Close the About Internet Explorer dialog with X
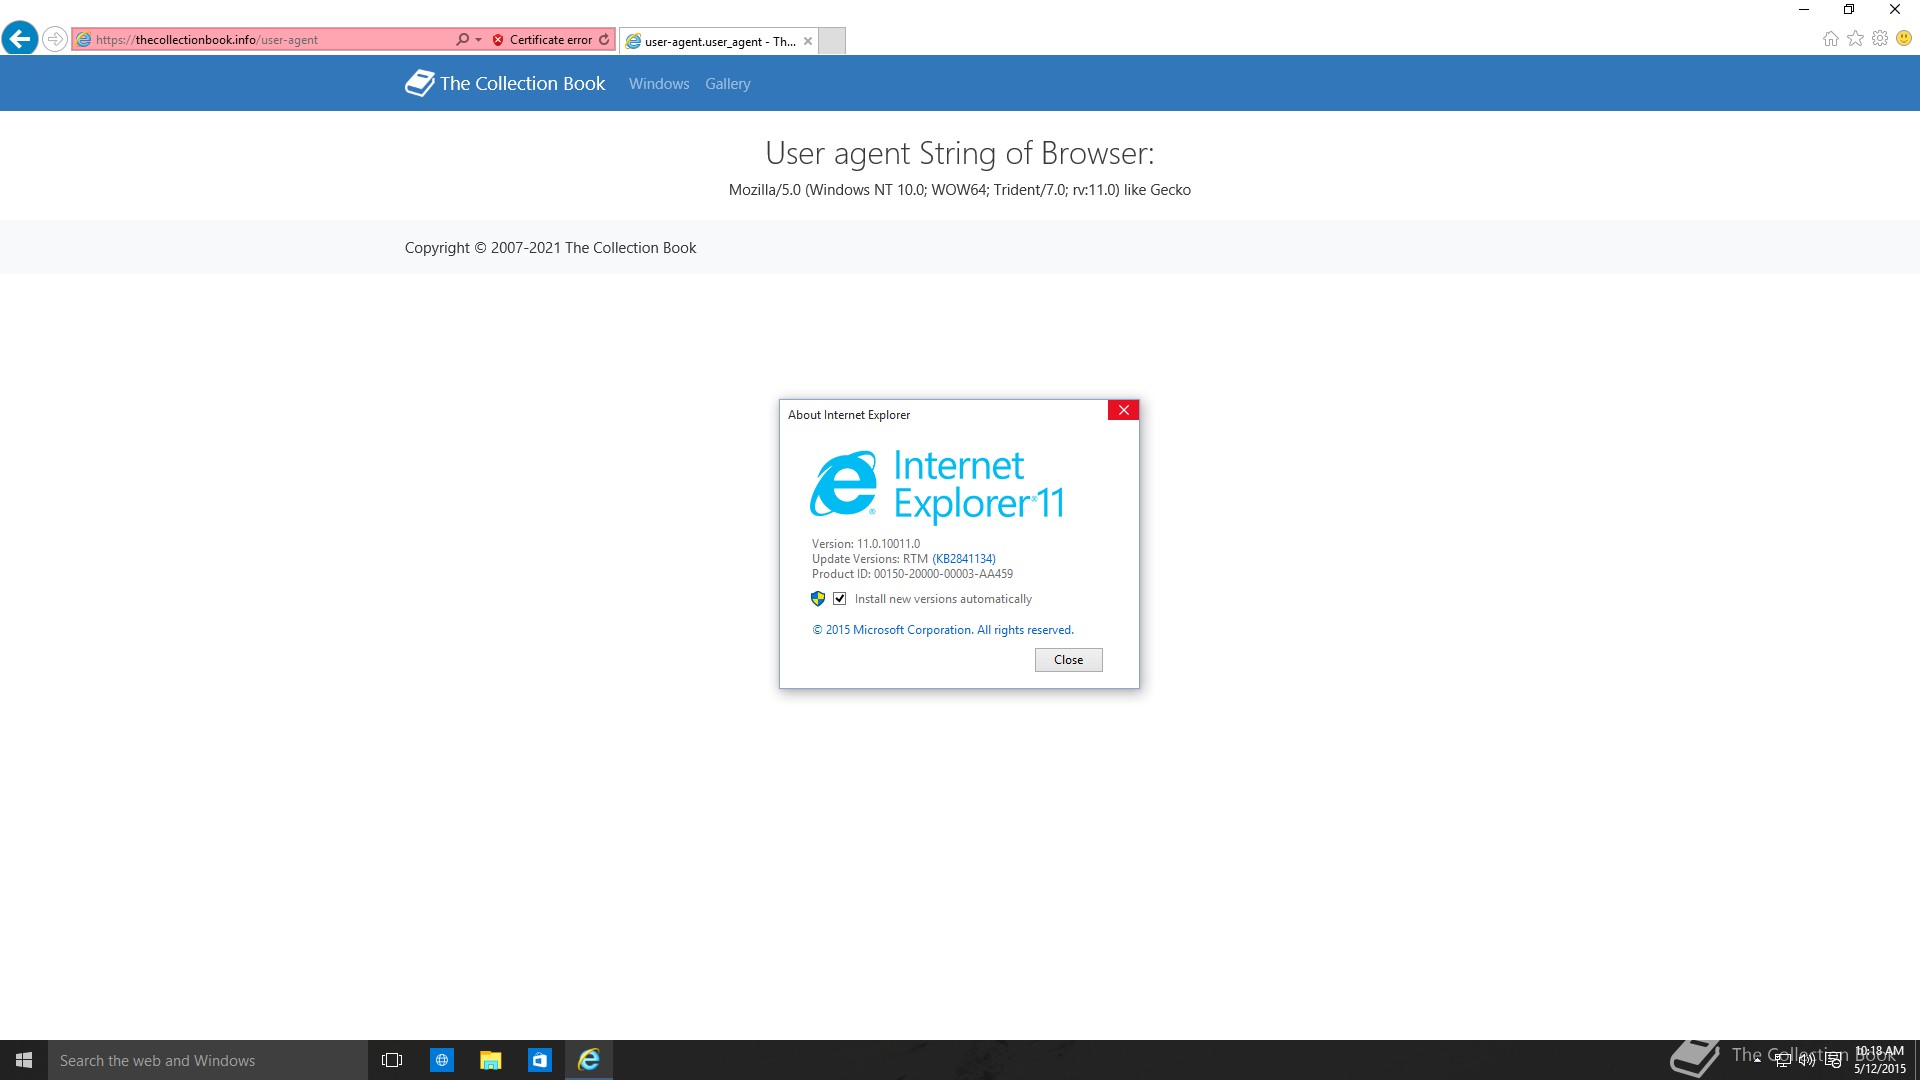The width and height of the screenshot is (1920, 1080). 1123,410
